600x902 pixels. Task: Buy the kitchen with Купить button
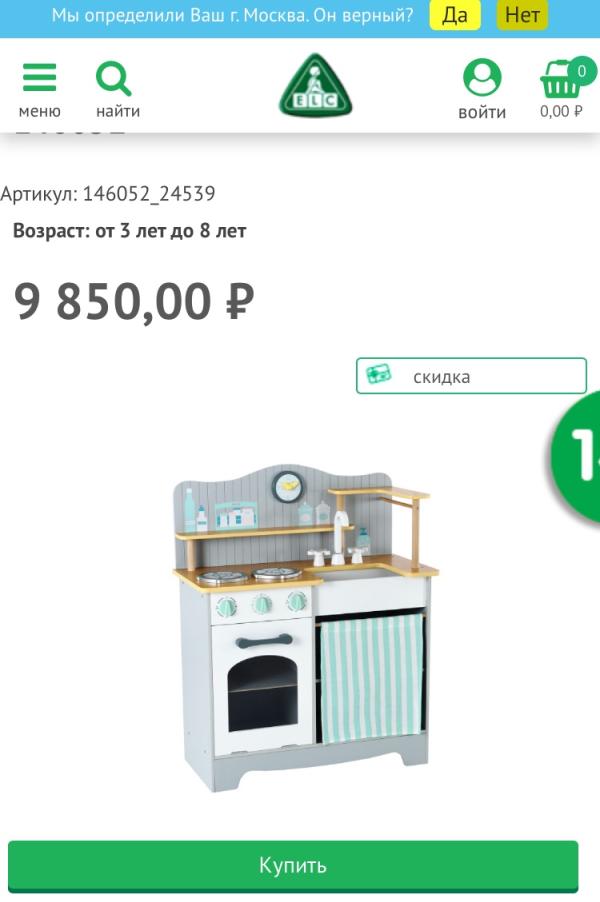pyautogui.click(x=293, y=866)
